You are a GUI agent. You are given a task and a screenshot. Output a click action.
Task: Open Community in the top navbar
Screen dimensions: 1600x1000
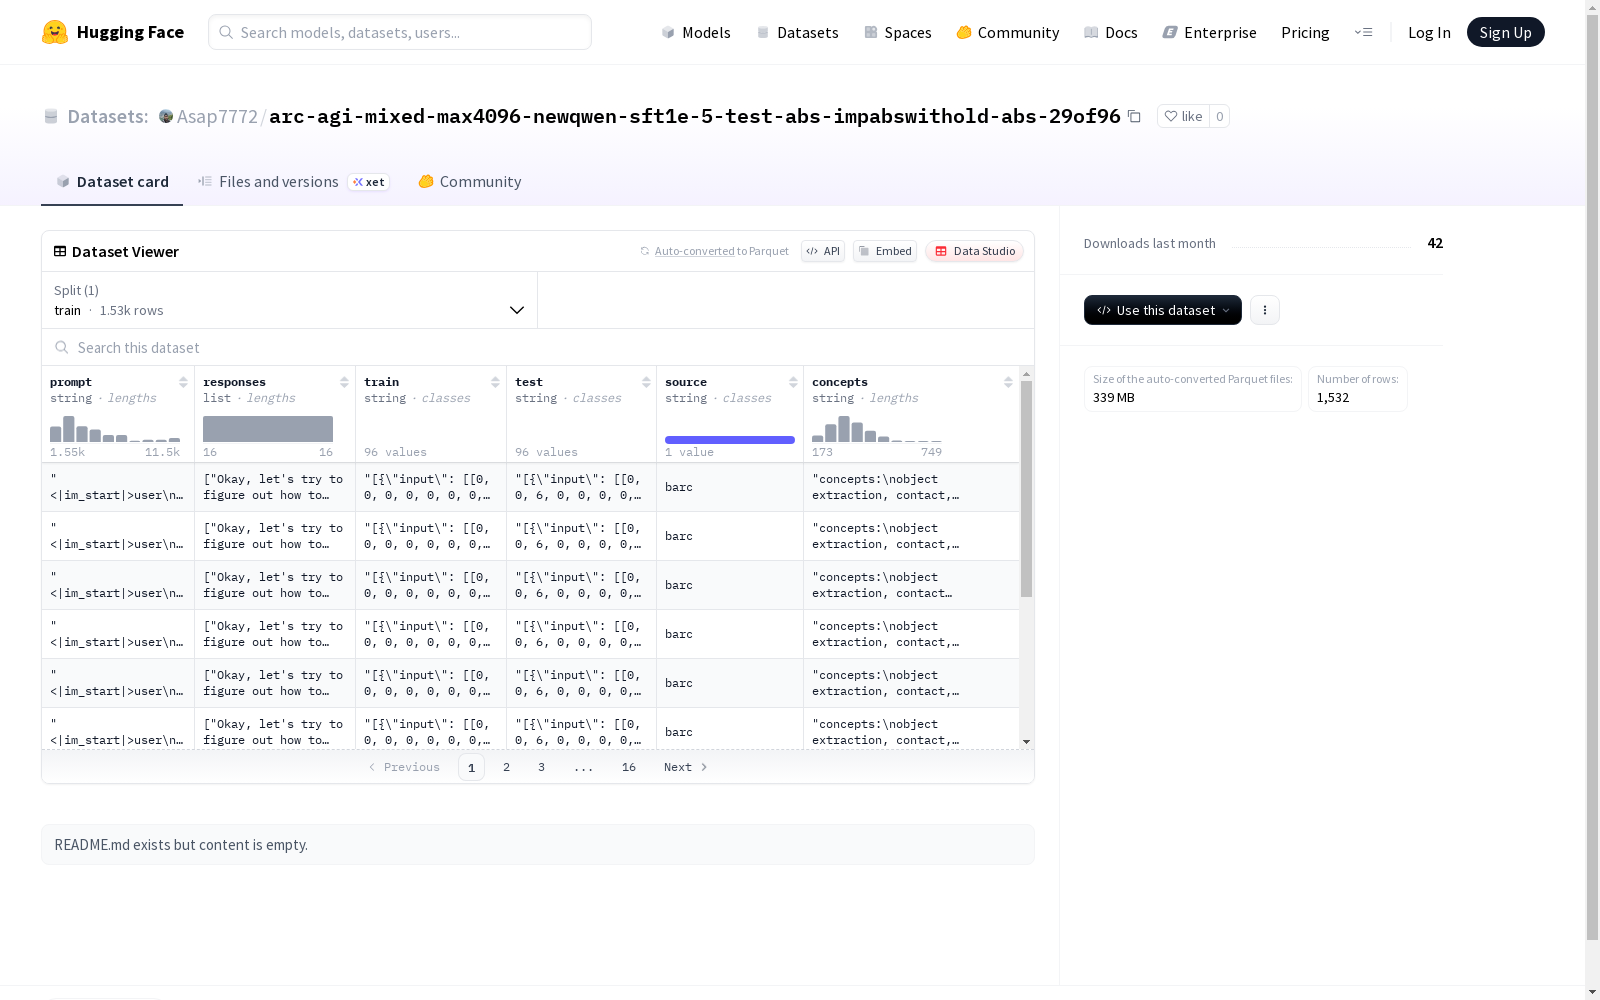[x=1008, y=32]
